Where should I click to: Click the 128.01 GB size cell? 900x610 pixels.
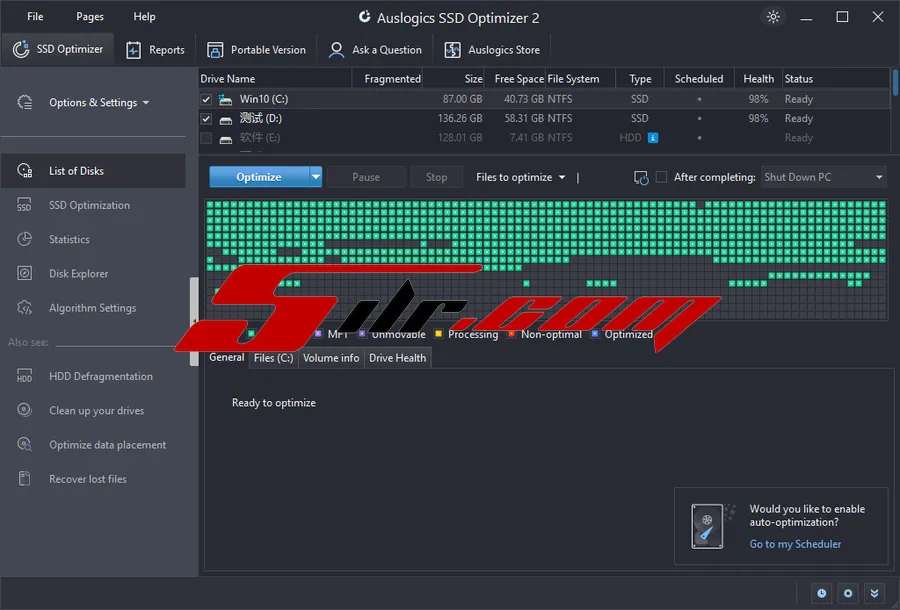click(x=460, y=138)
